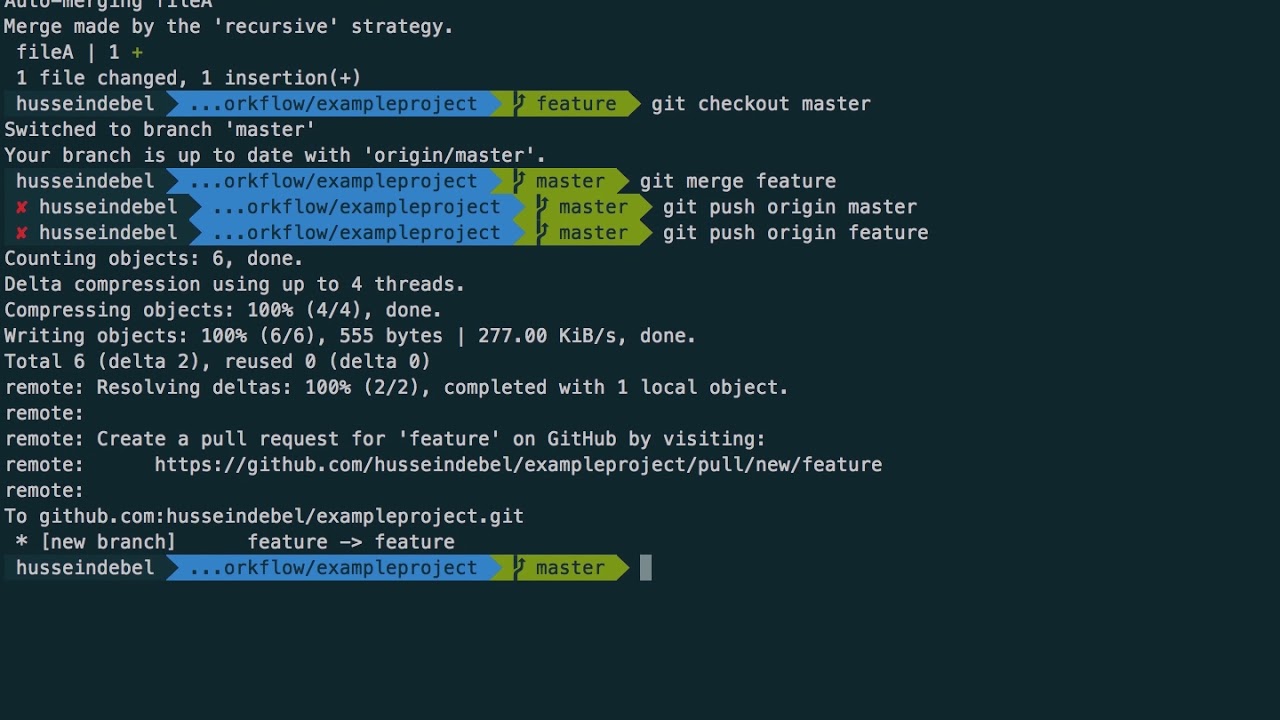Image resolution: width=1280 pixels, height=720 pixels.
Task: Click the 'git checkout master' command text
Action: click(761, 104)
